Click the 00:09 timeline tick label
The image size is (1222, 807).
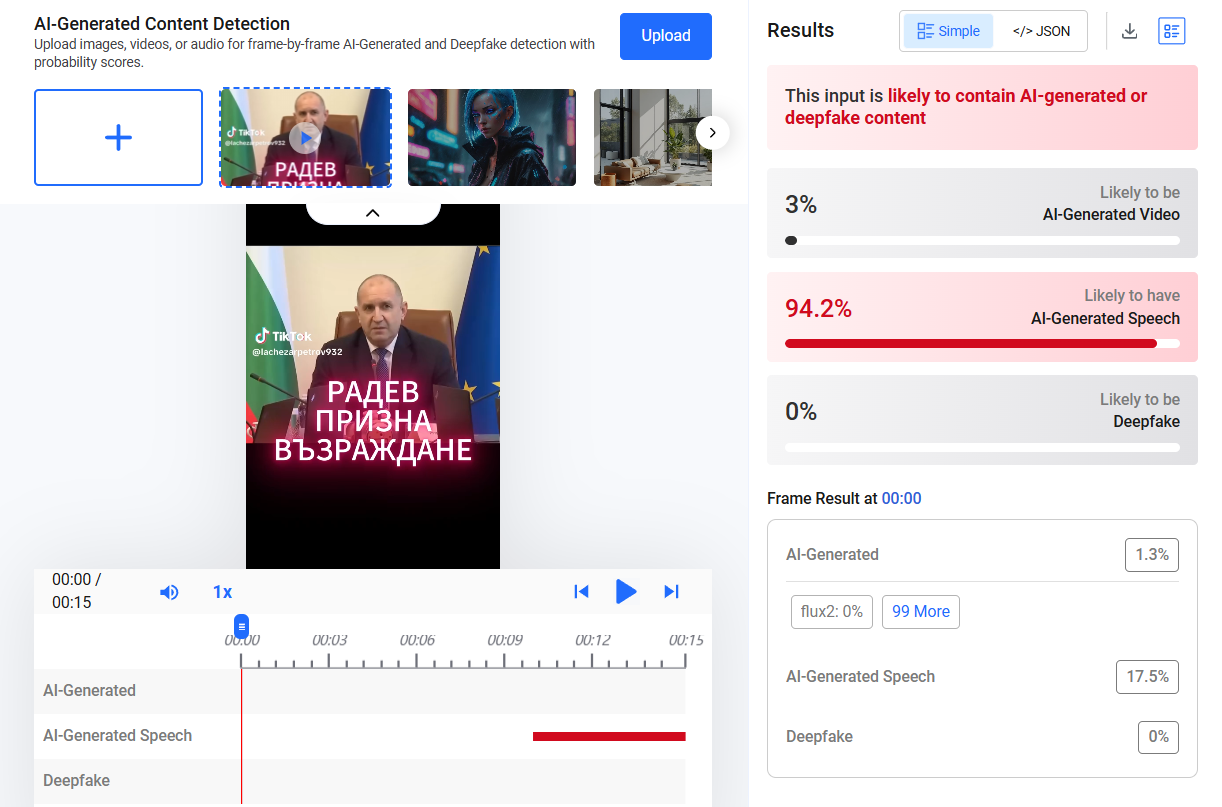click(505, 640)
